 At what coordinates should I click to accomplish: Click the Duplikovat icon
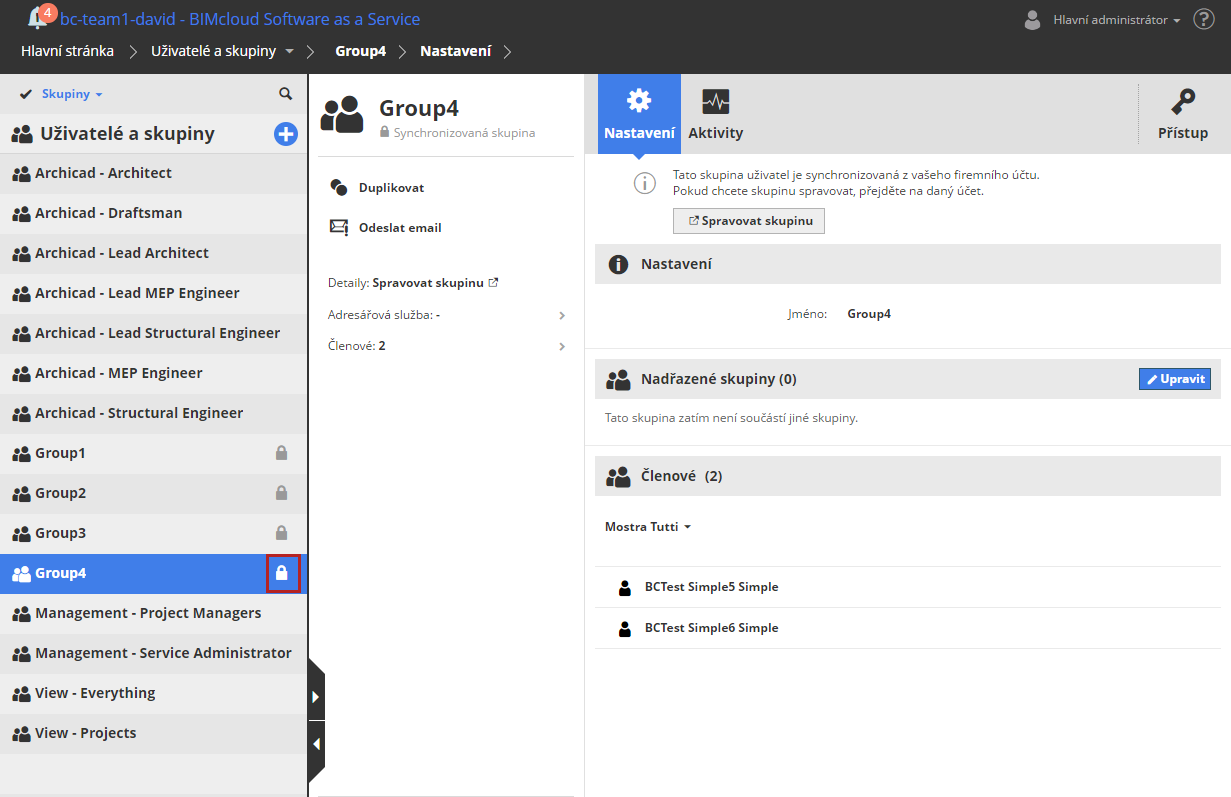(339, 188)
